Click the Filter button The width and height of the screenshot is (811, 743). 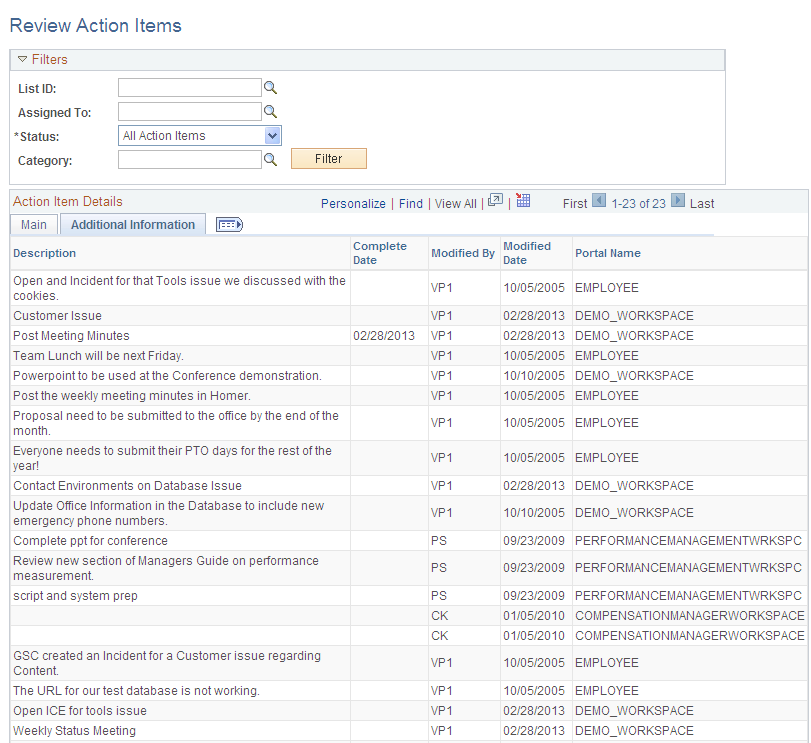(327, 158)
